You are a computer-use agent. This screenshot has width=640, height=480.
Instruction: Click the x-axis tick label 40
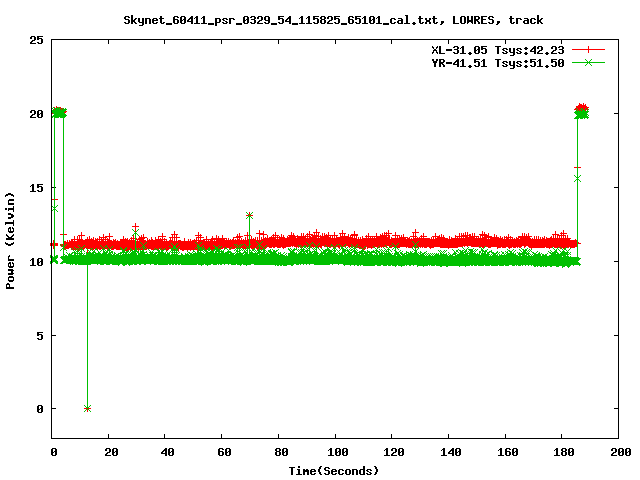pyautogui.click(x=167, y=452)
